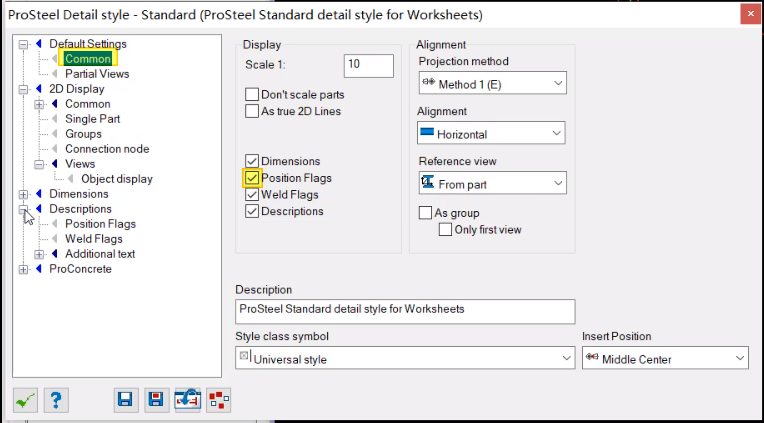Collapse the 2D Display tree node
Image resolution: width=764 pixels, height=423 pixels.
click(23, 89)
